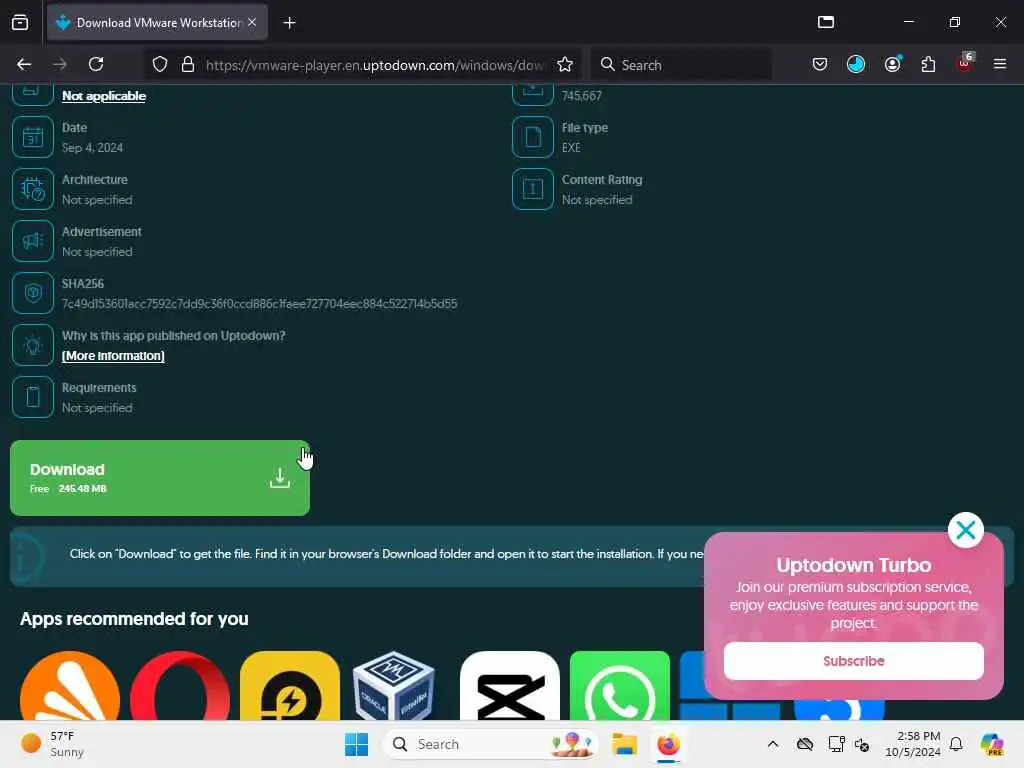Save page to Pocket
1024x768 pixels.
pos(820,65)
